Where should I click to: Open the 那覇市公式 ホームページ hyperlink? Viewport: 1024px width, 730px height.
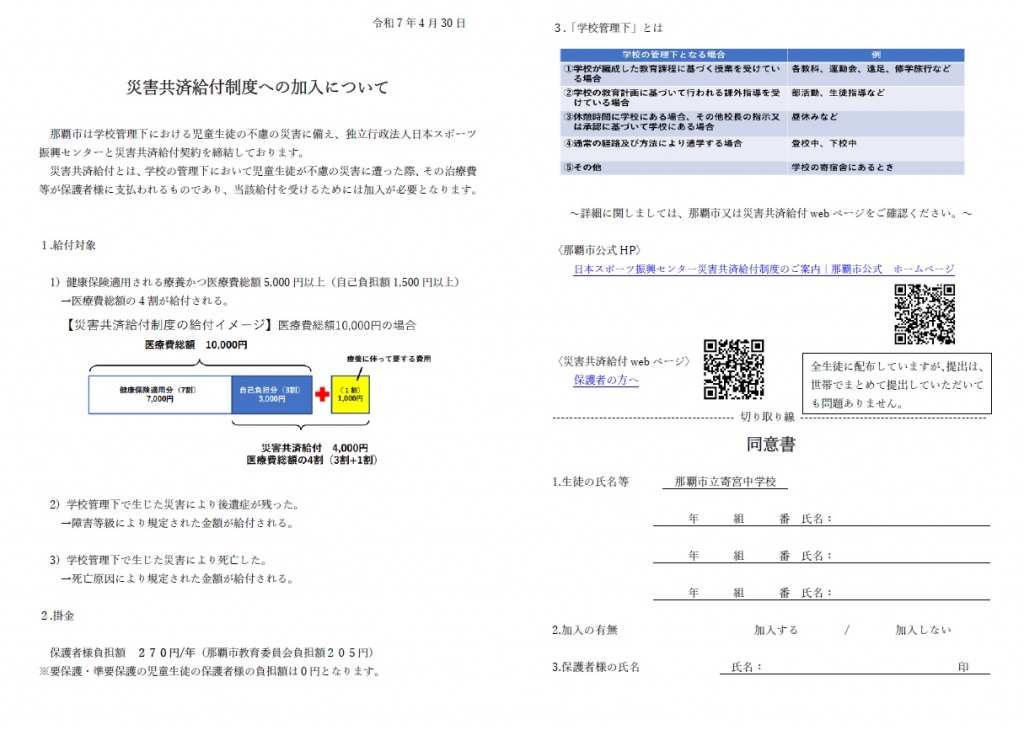pos(763,269)
